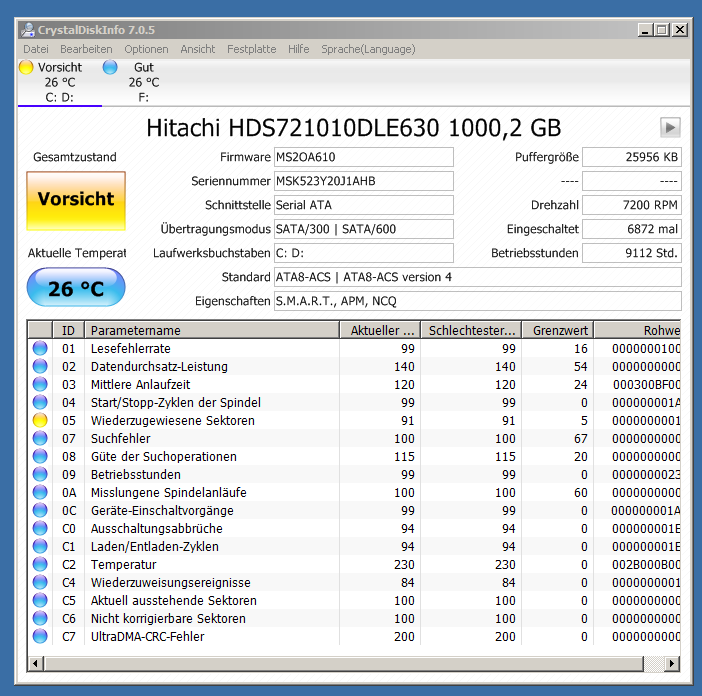Click blue status orb for Aktuell ausstehende Sektoren
This screenshot has width=702, height=696.
40,600
